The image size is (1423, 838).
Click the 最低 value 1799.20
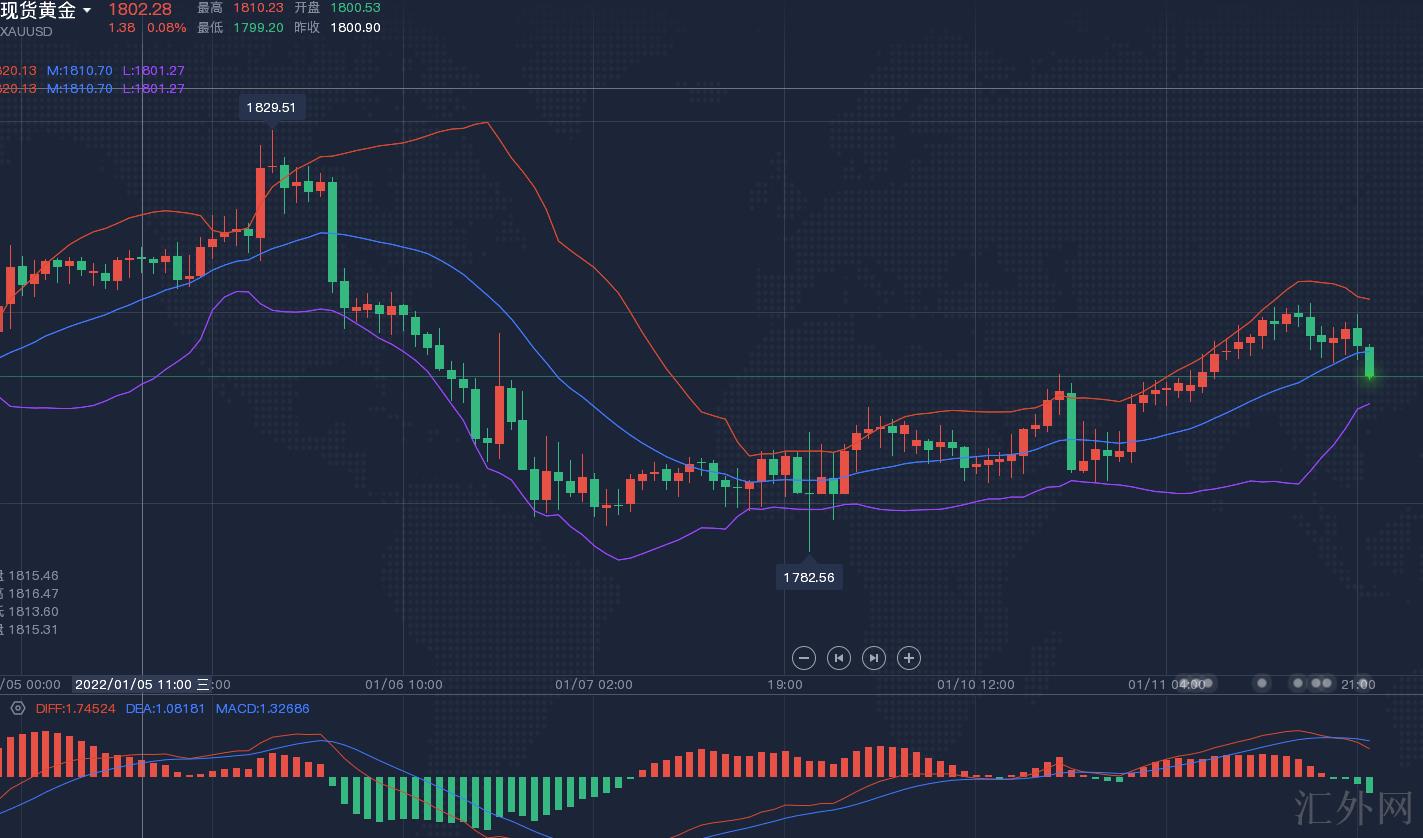(x=258, y=27)
